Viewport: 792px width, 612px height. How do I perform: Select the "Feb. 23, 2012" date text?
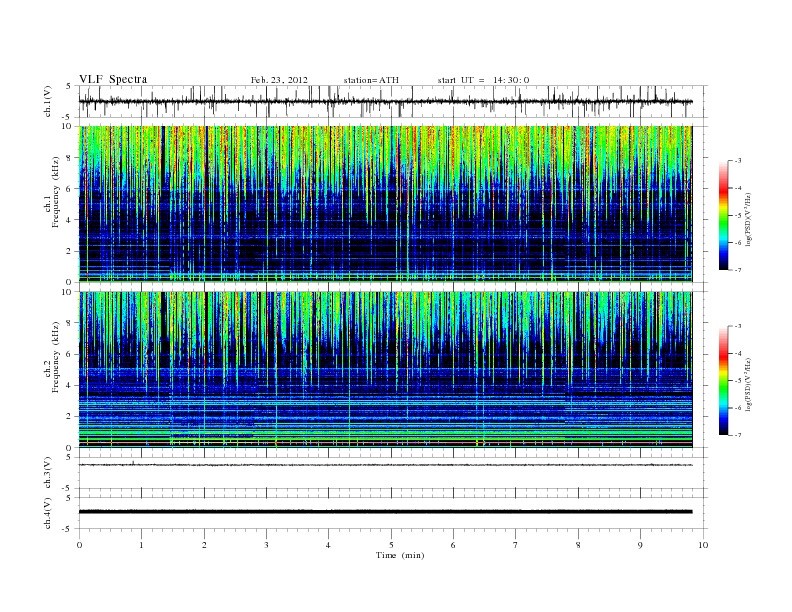tap(279, 80)
